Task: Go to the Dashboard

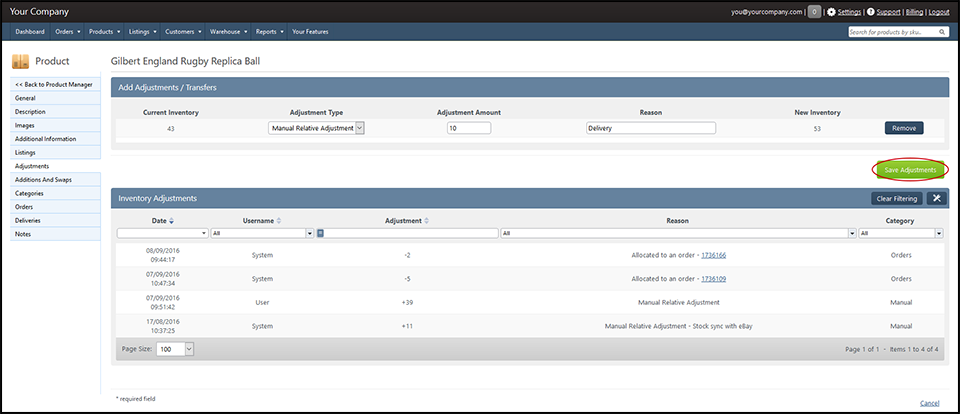Action: 30,32
